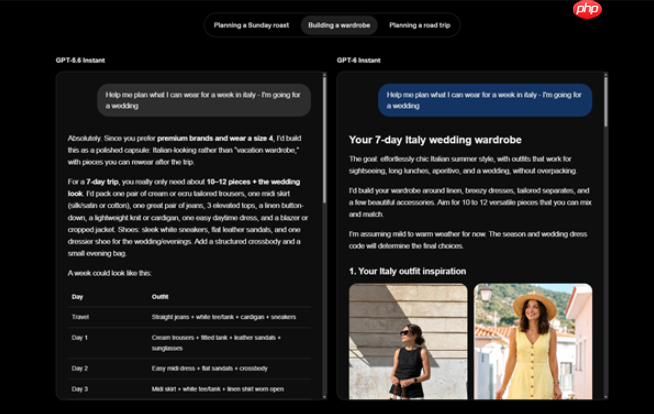Screen dimensions: 654x414
Task: Click the right panel scrollbar thumb
Action: point(606,102)
